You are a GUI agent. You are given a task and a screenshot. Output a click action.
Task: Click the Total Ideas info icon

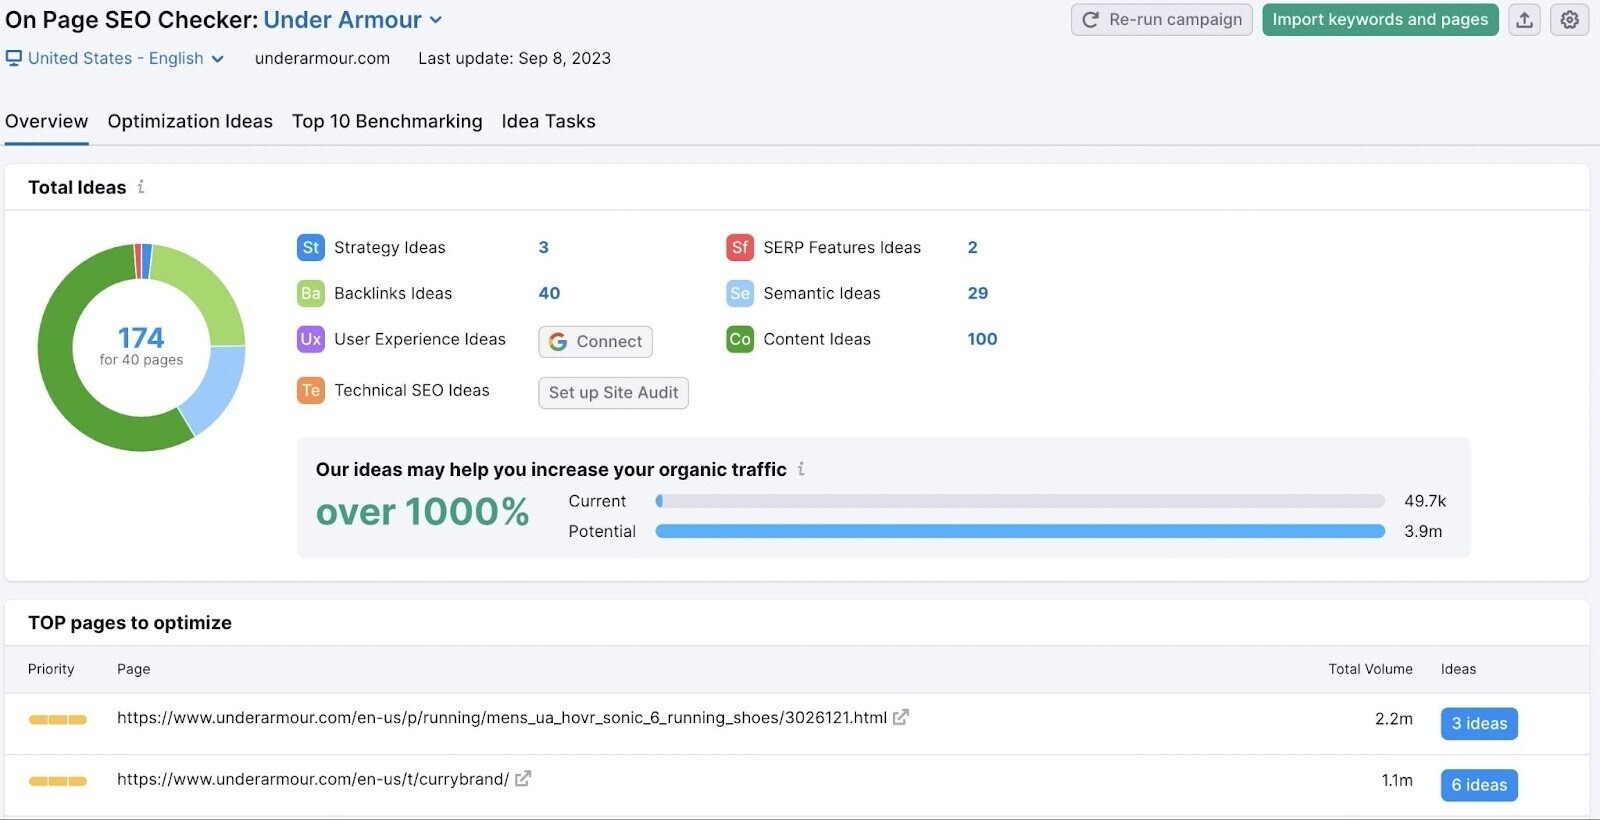click(x=141, y=187)
